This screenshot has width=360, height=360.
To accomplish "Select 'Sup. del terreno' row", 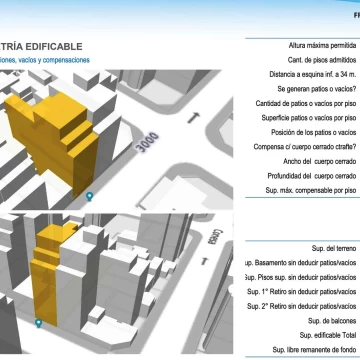I will (x=334, y=249).
